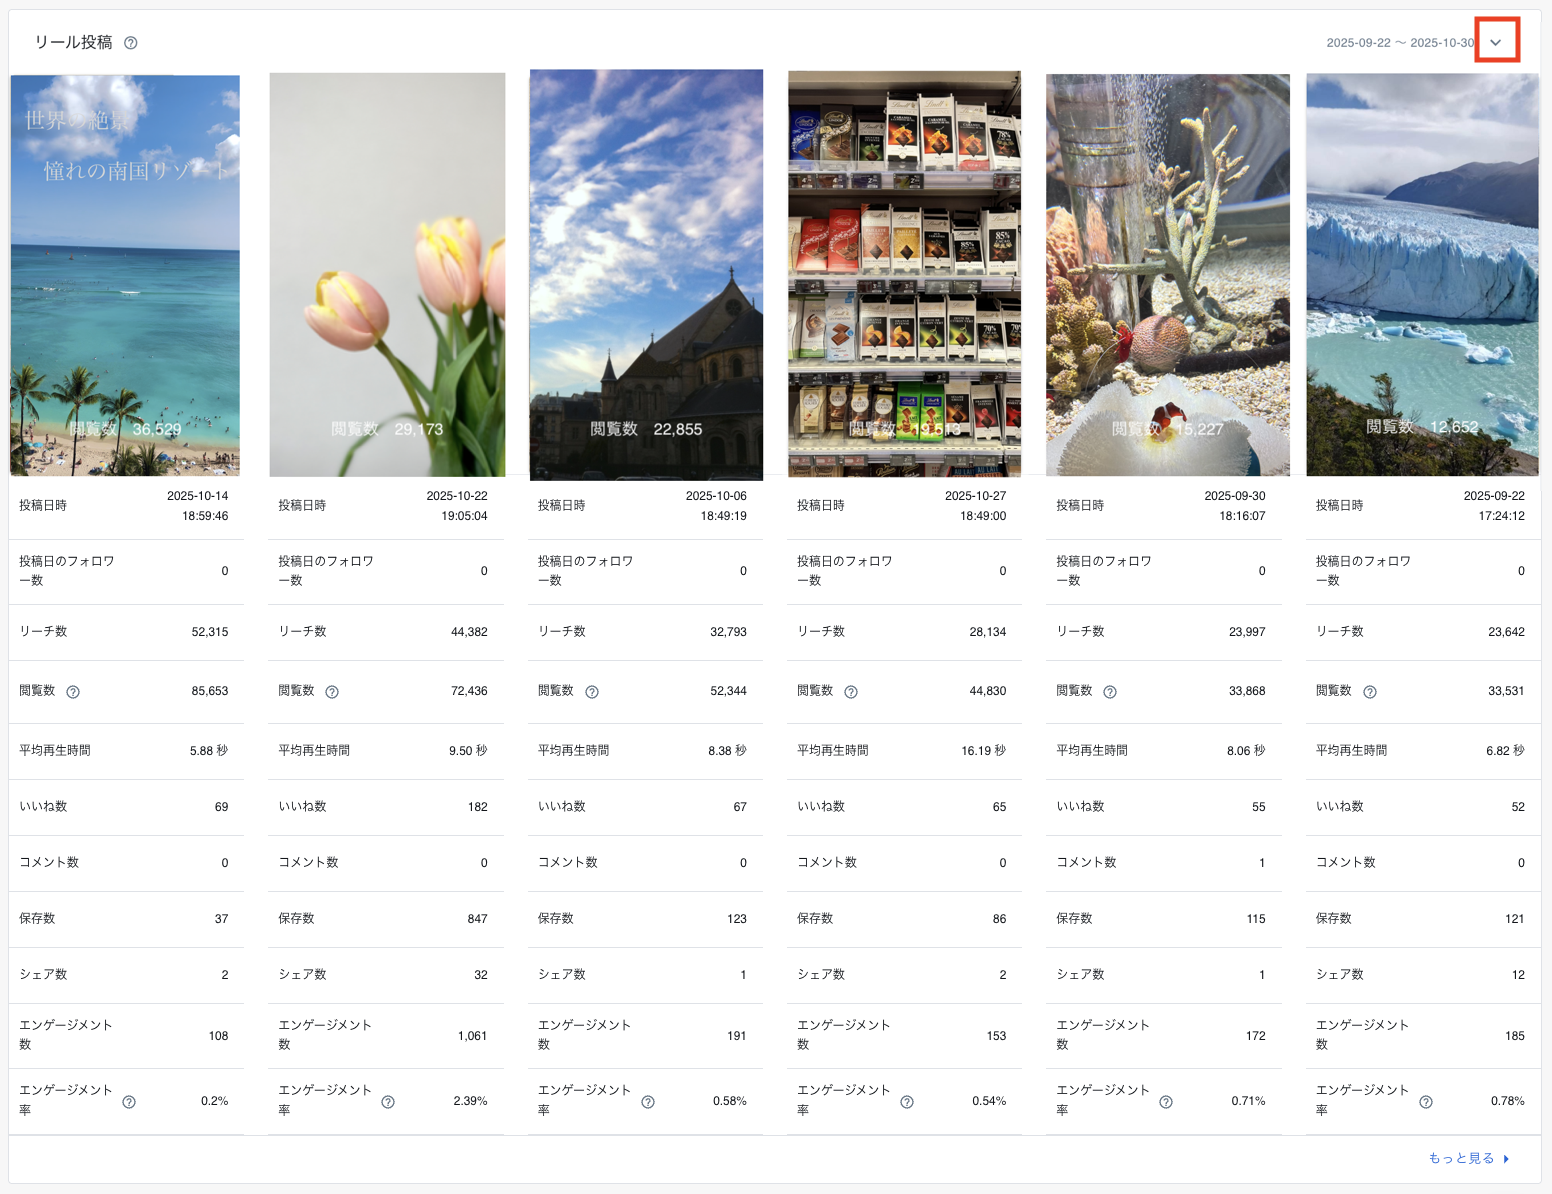Click 閲覧数 help icon in beach reel column
The height and width of the screenshot is (1194, 1552).
(x=73, y=692)
